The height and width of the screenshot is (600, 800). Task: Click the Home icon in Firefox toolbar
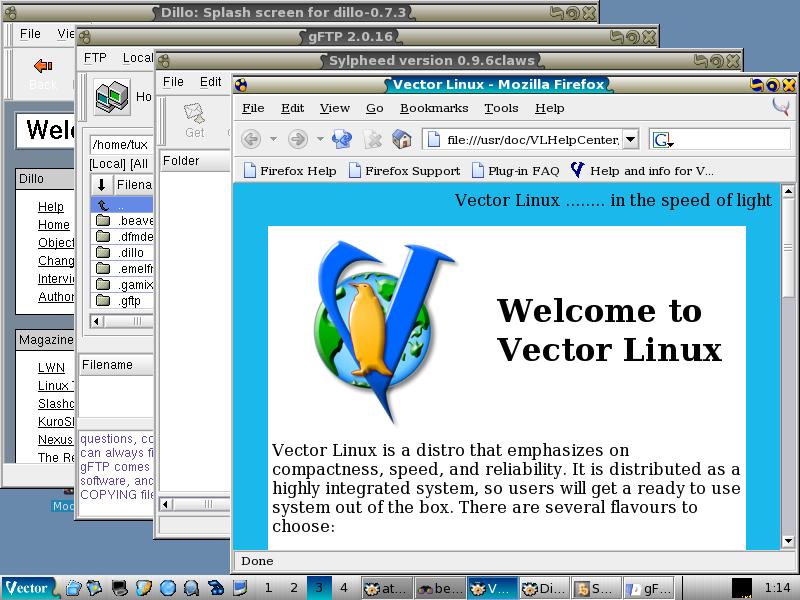(402, 139)
